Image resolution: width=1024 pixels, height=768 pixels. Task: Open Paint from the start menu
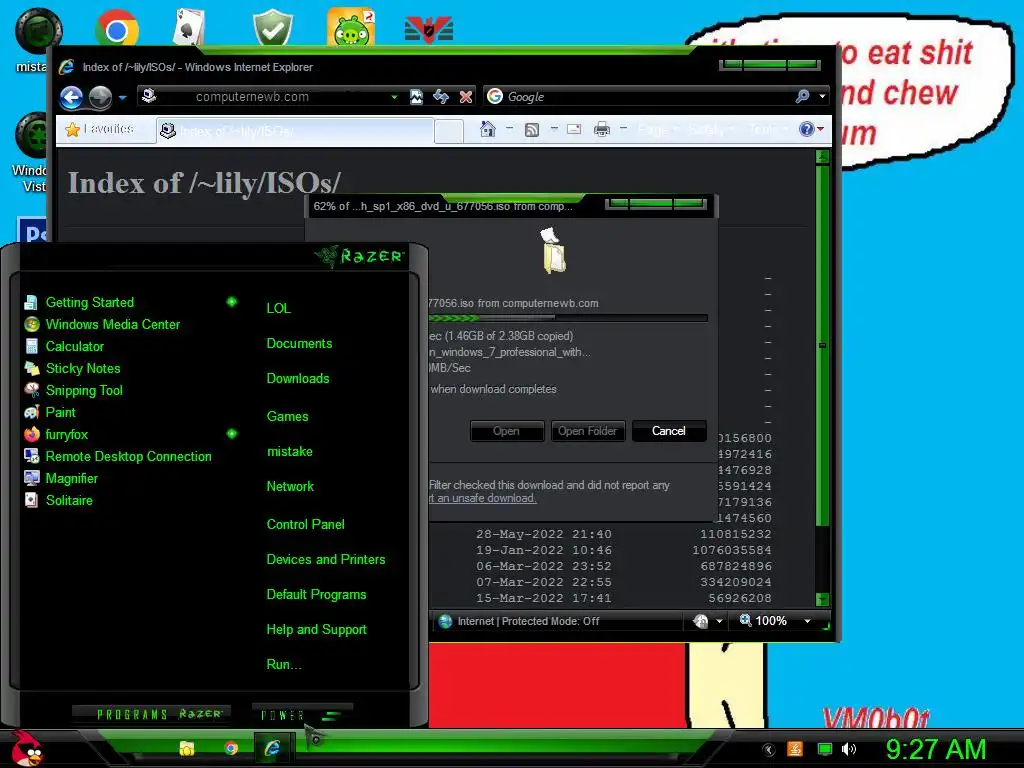(60, 412)
